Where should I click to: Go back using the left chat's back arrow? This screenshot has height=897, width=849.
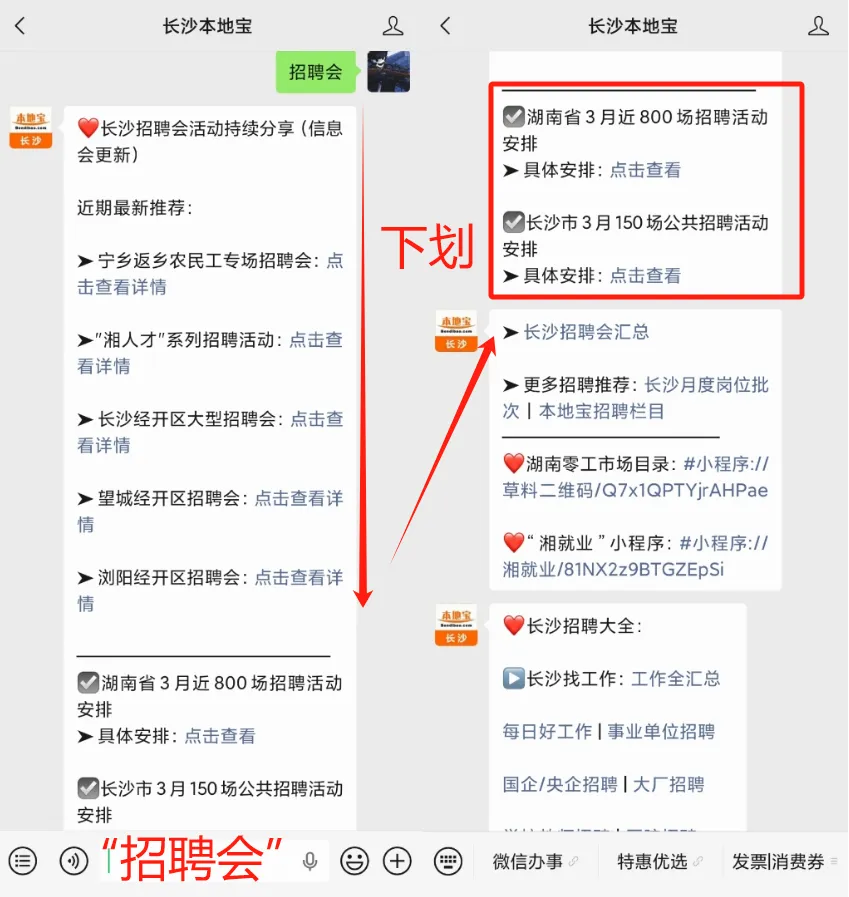[x=20, y=26]
